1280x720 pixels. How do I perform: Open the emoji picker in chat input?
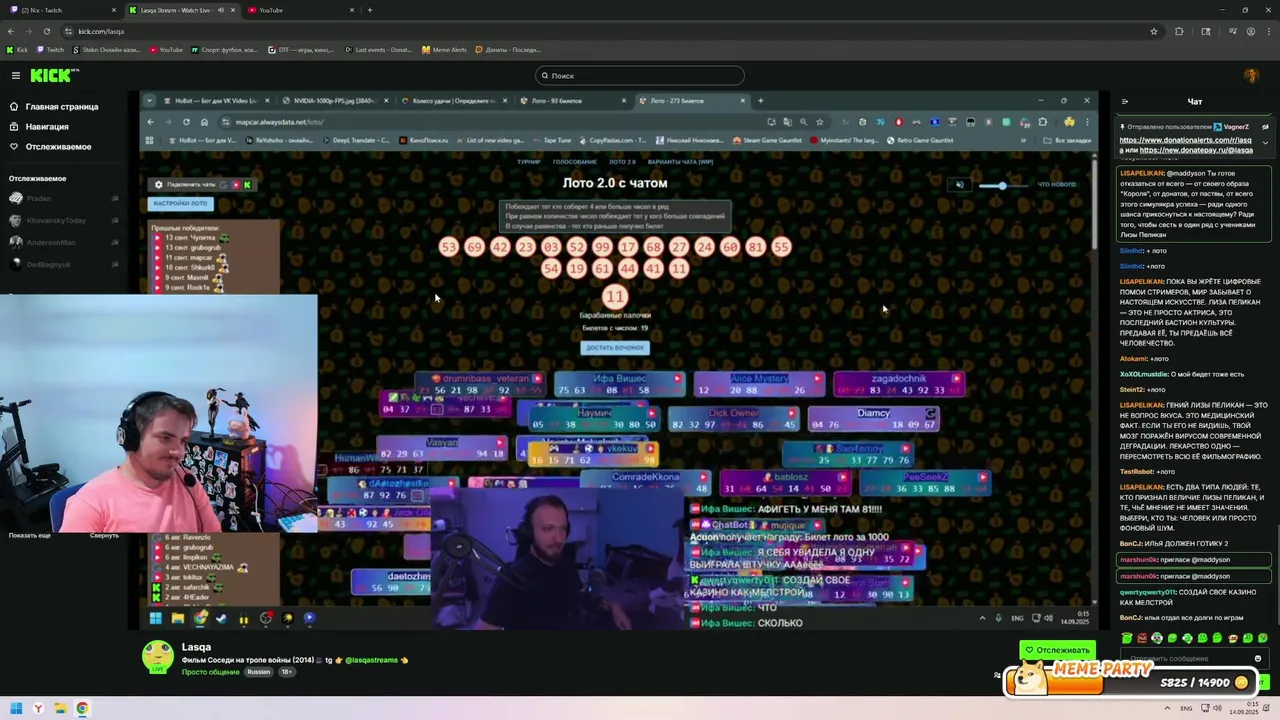click(1258, 659)
